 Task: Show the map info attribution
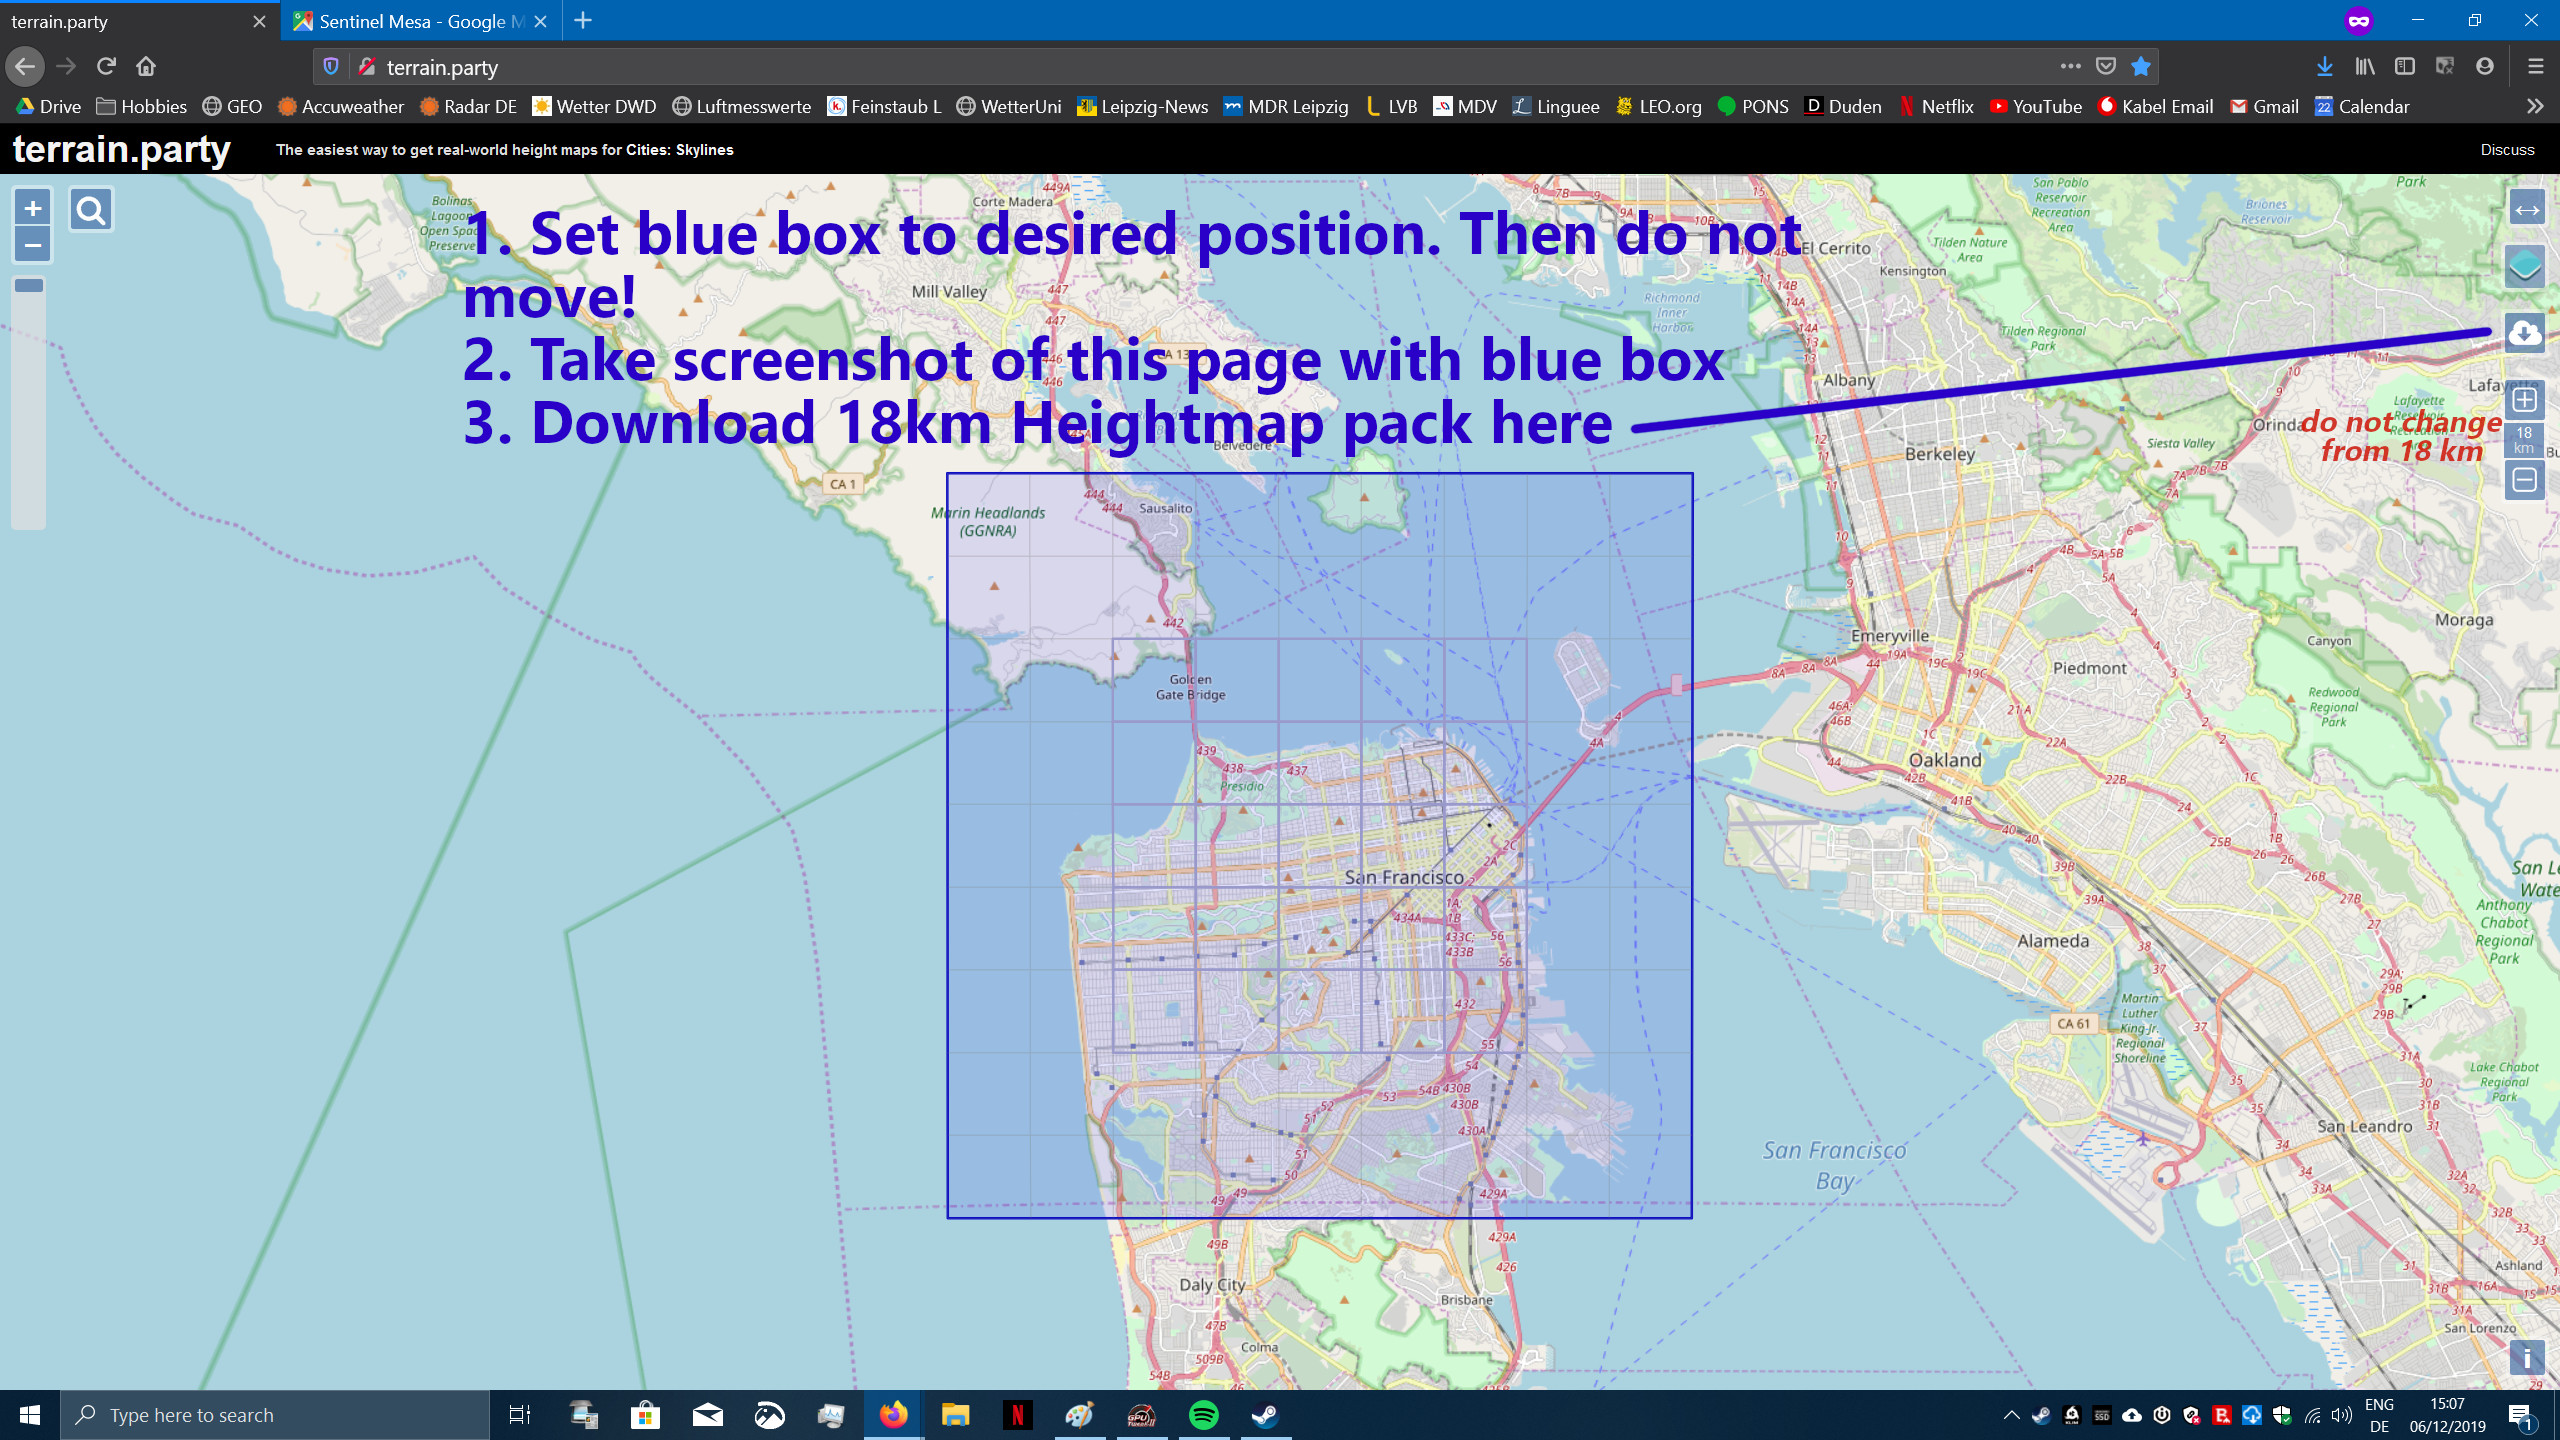2526,1358
